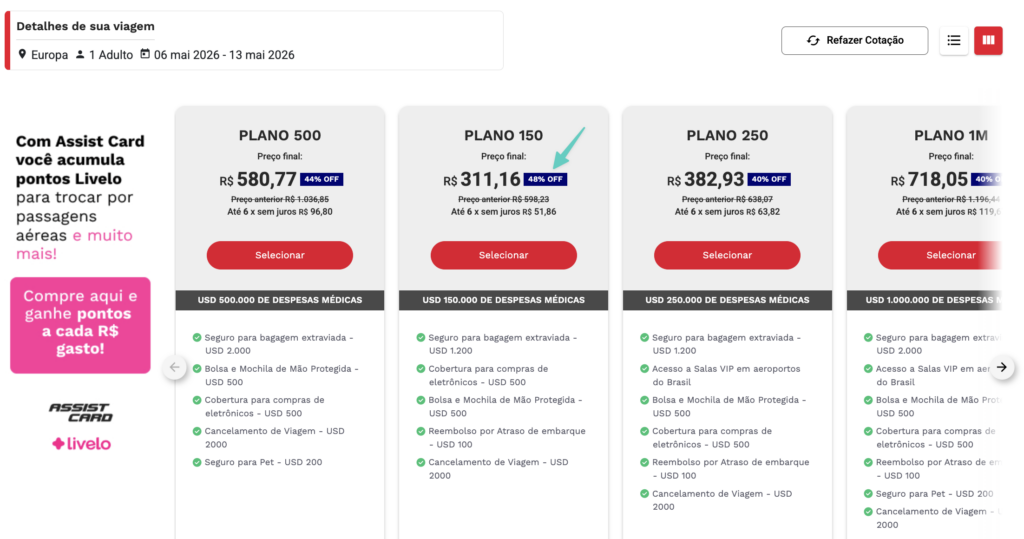Select the PLANO 250 plan
1024x539 pixels.
[x=727, y=255]
